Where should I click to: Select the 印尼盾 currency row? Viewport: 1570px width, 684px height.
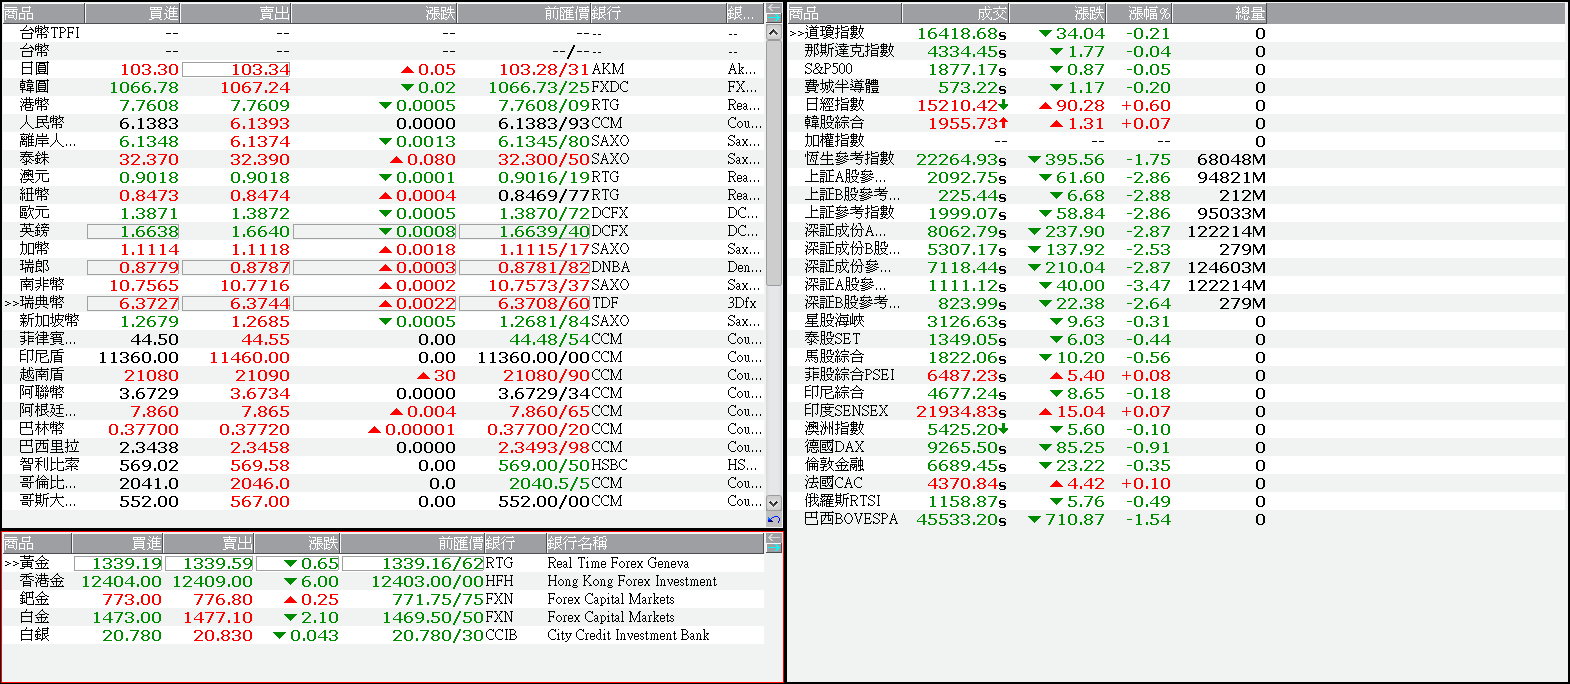point(383,357)
